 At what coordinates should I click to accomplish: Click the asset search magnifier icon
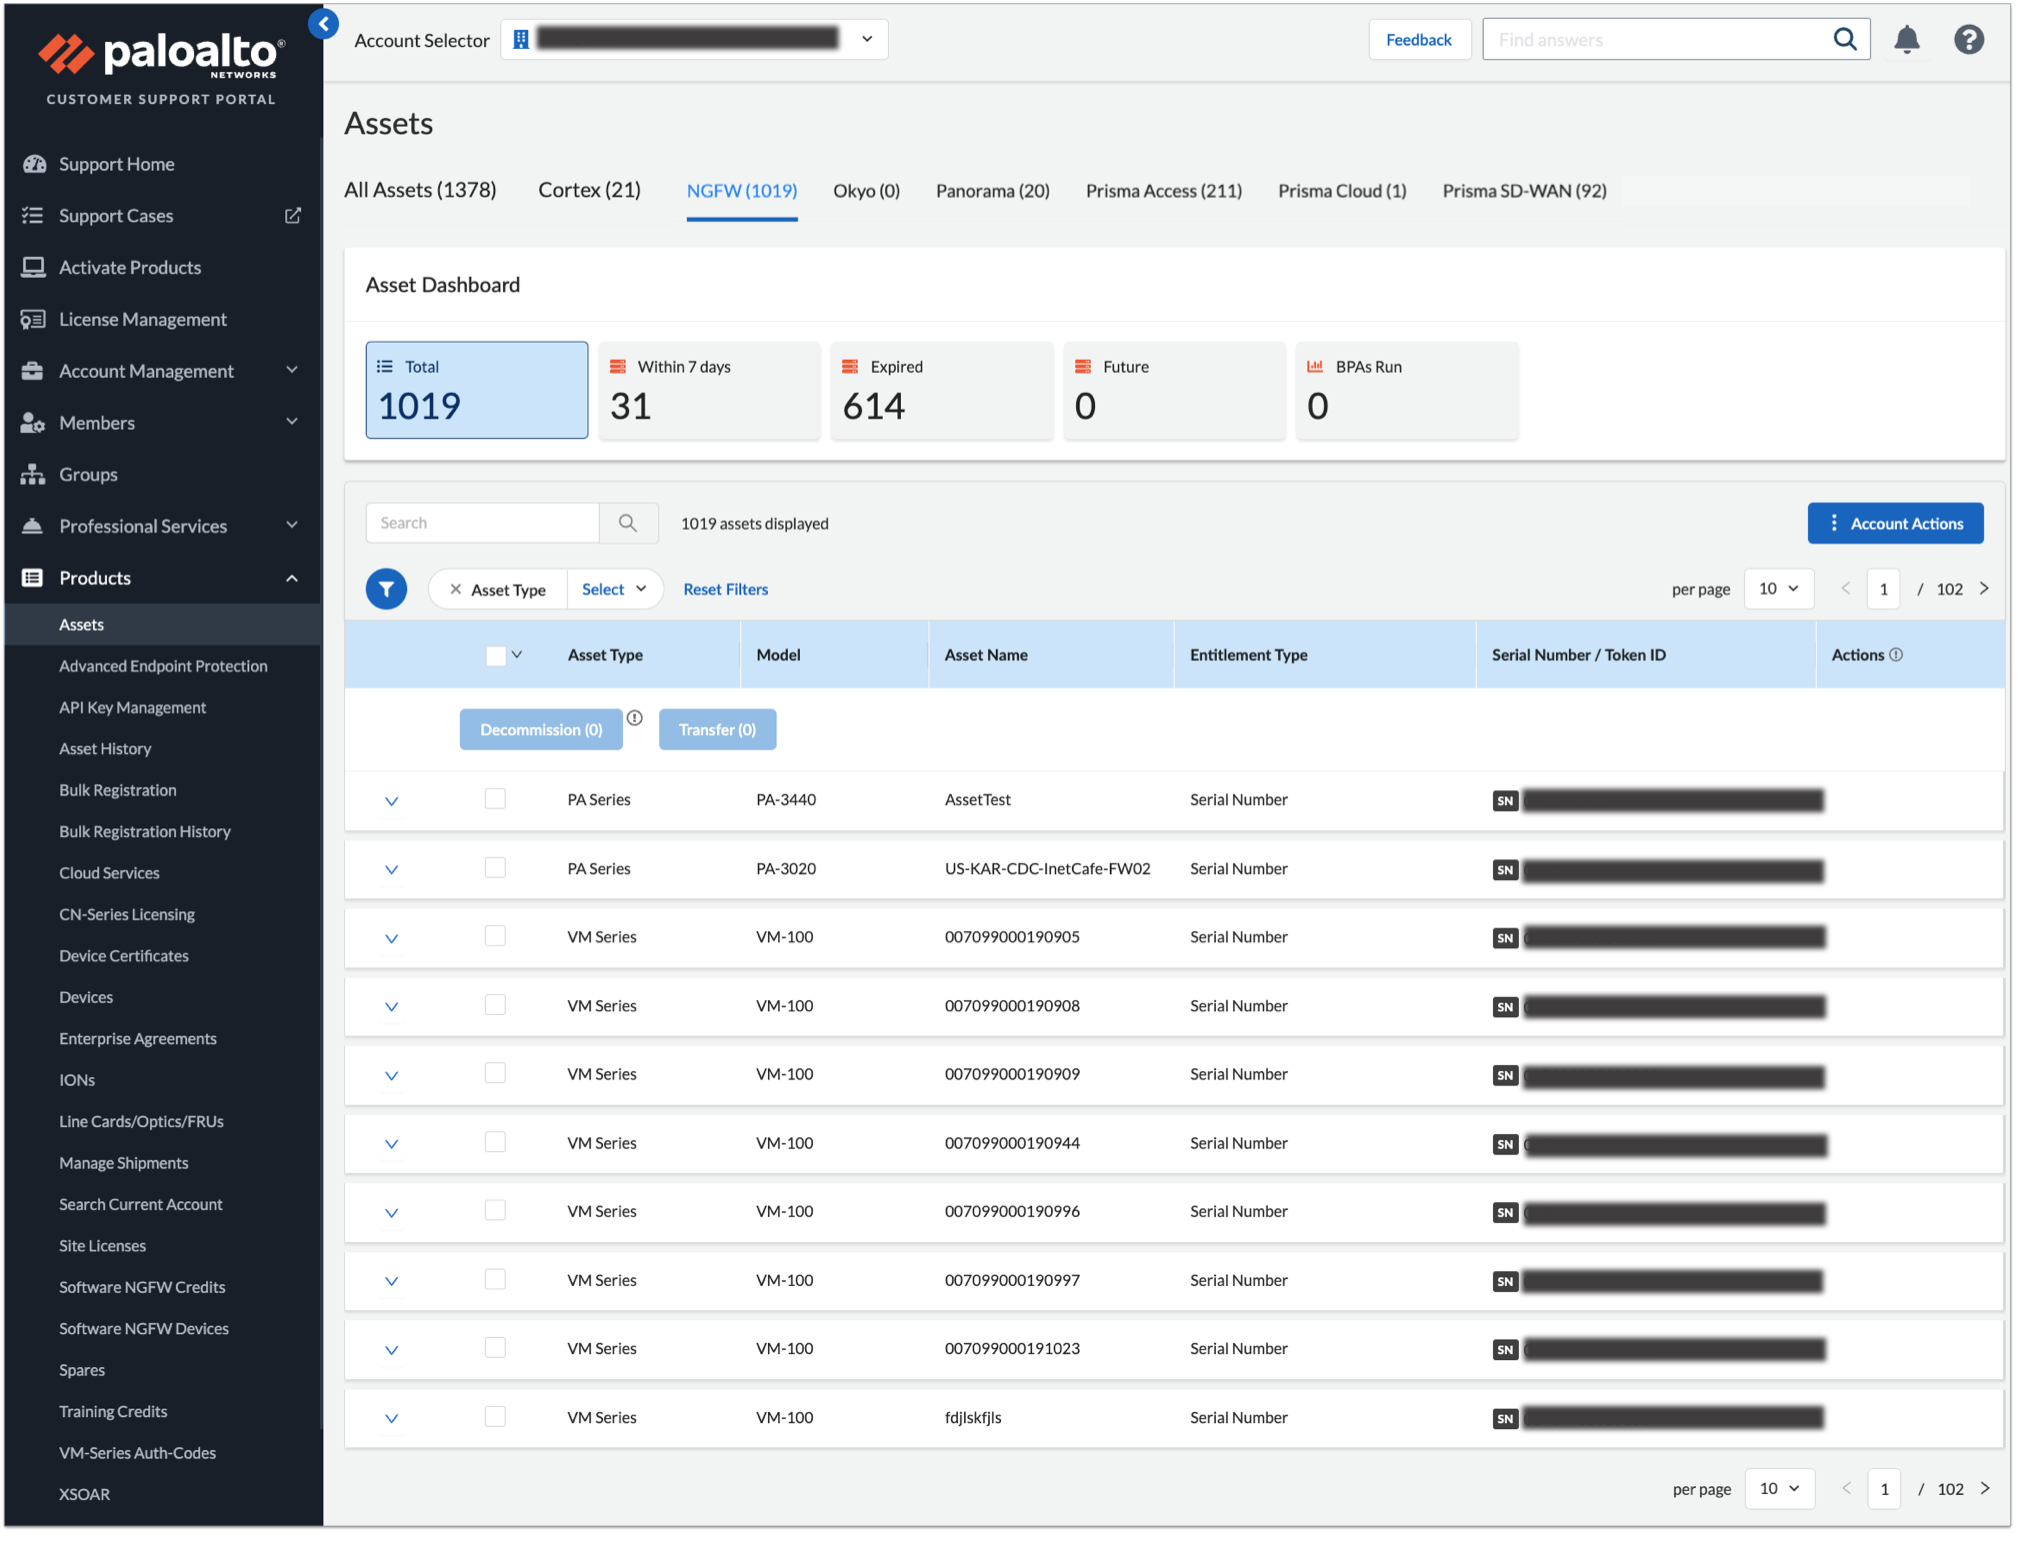628,523
